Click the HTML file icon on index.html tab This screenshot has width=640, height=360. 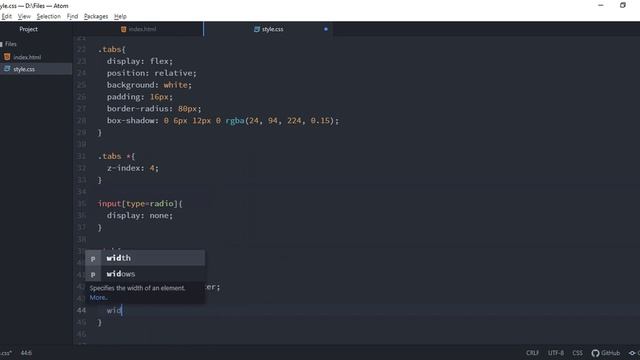tap(123, 29)
